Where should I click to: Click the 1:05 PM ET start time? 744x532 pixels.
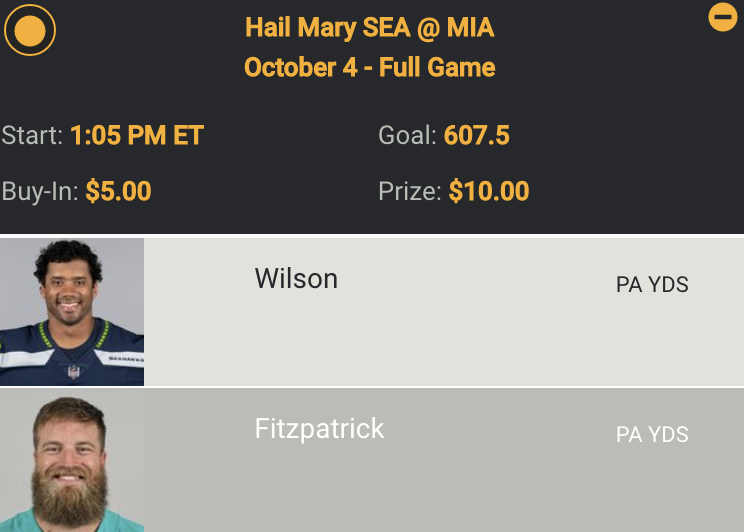(137, 135)
